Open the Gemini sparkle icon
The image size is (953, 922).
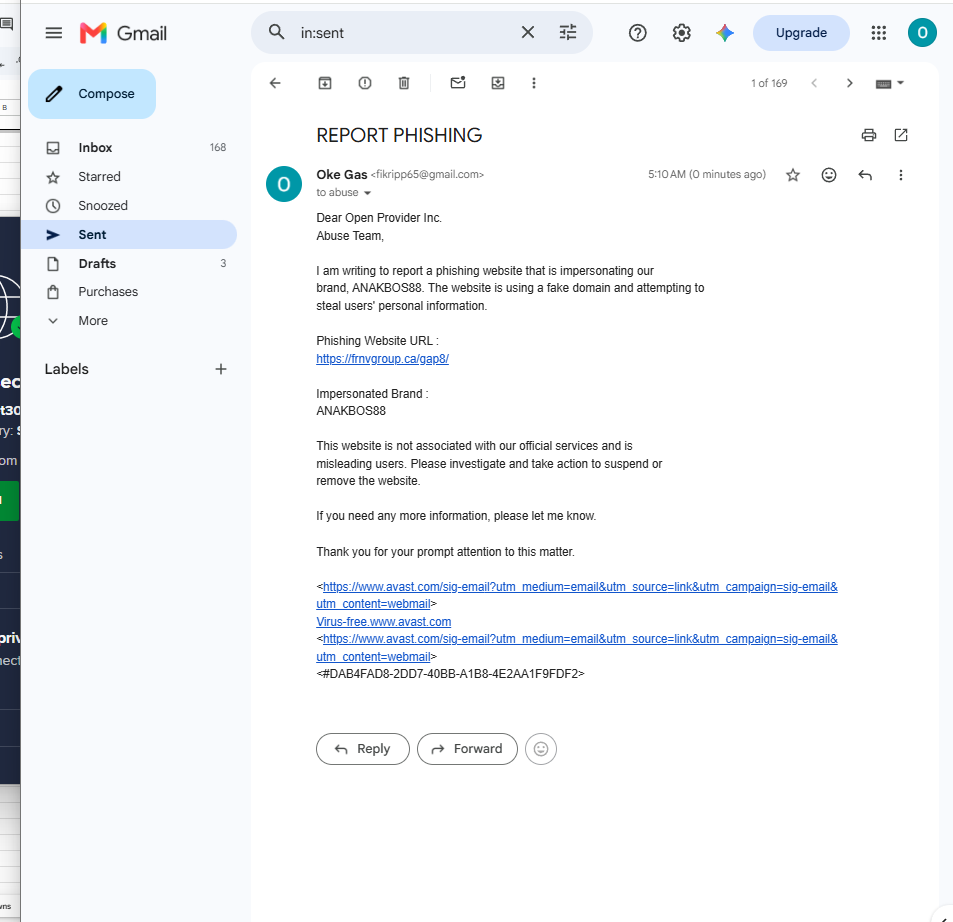click(x=724, y=33)
